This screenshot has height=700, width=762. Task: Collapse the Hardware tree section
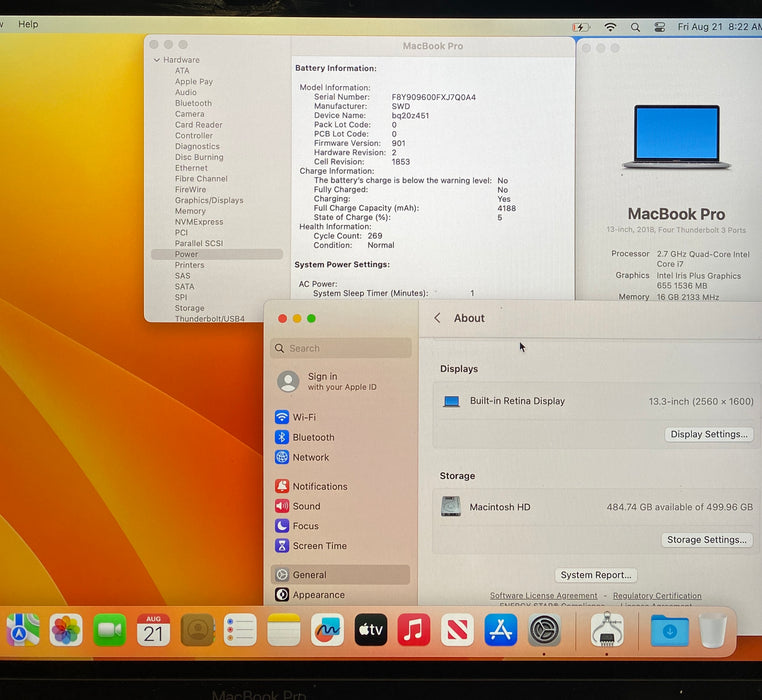(156, 60)
